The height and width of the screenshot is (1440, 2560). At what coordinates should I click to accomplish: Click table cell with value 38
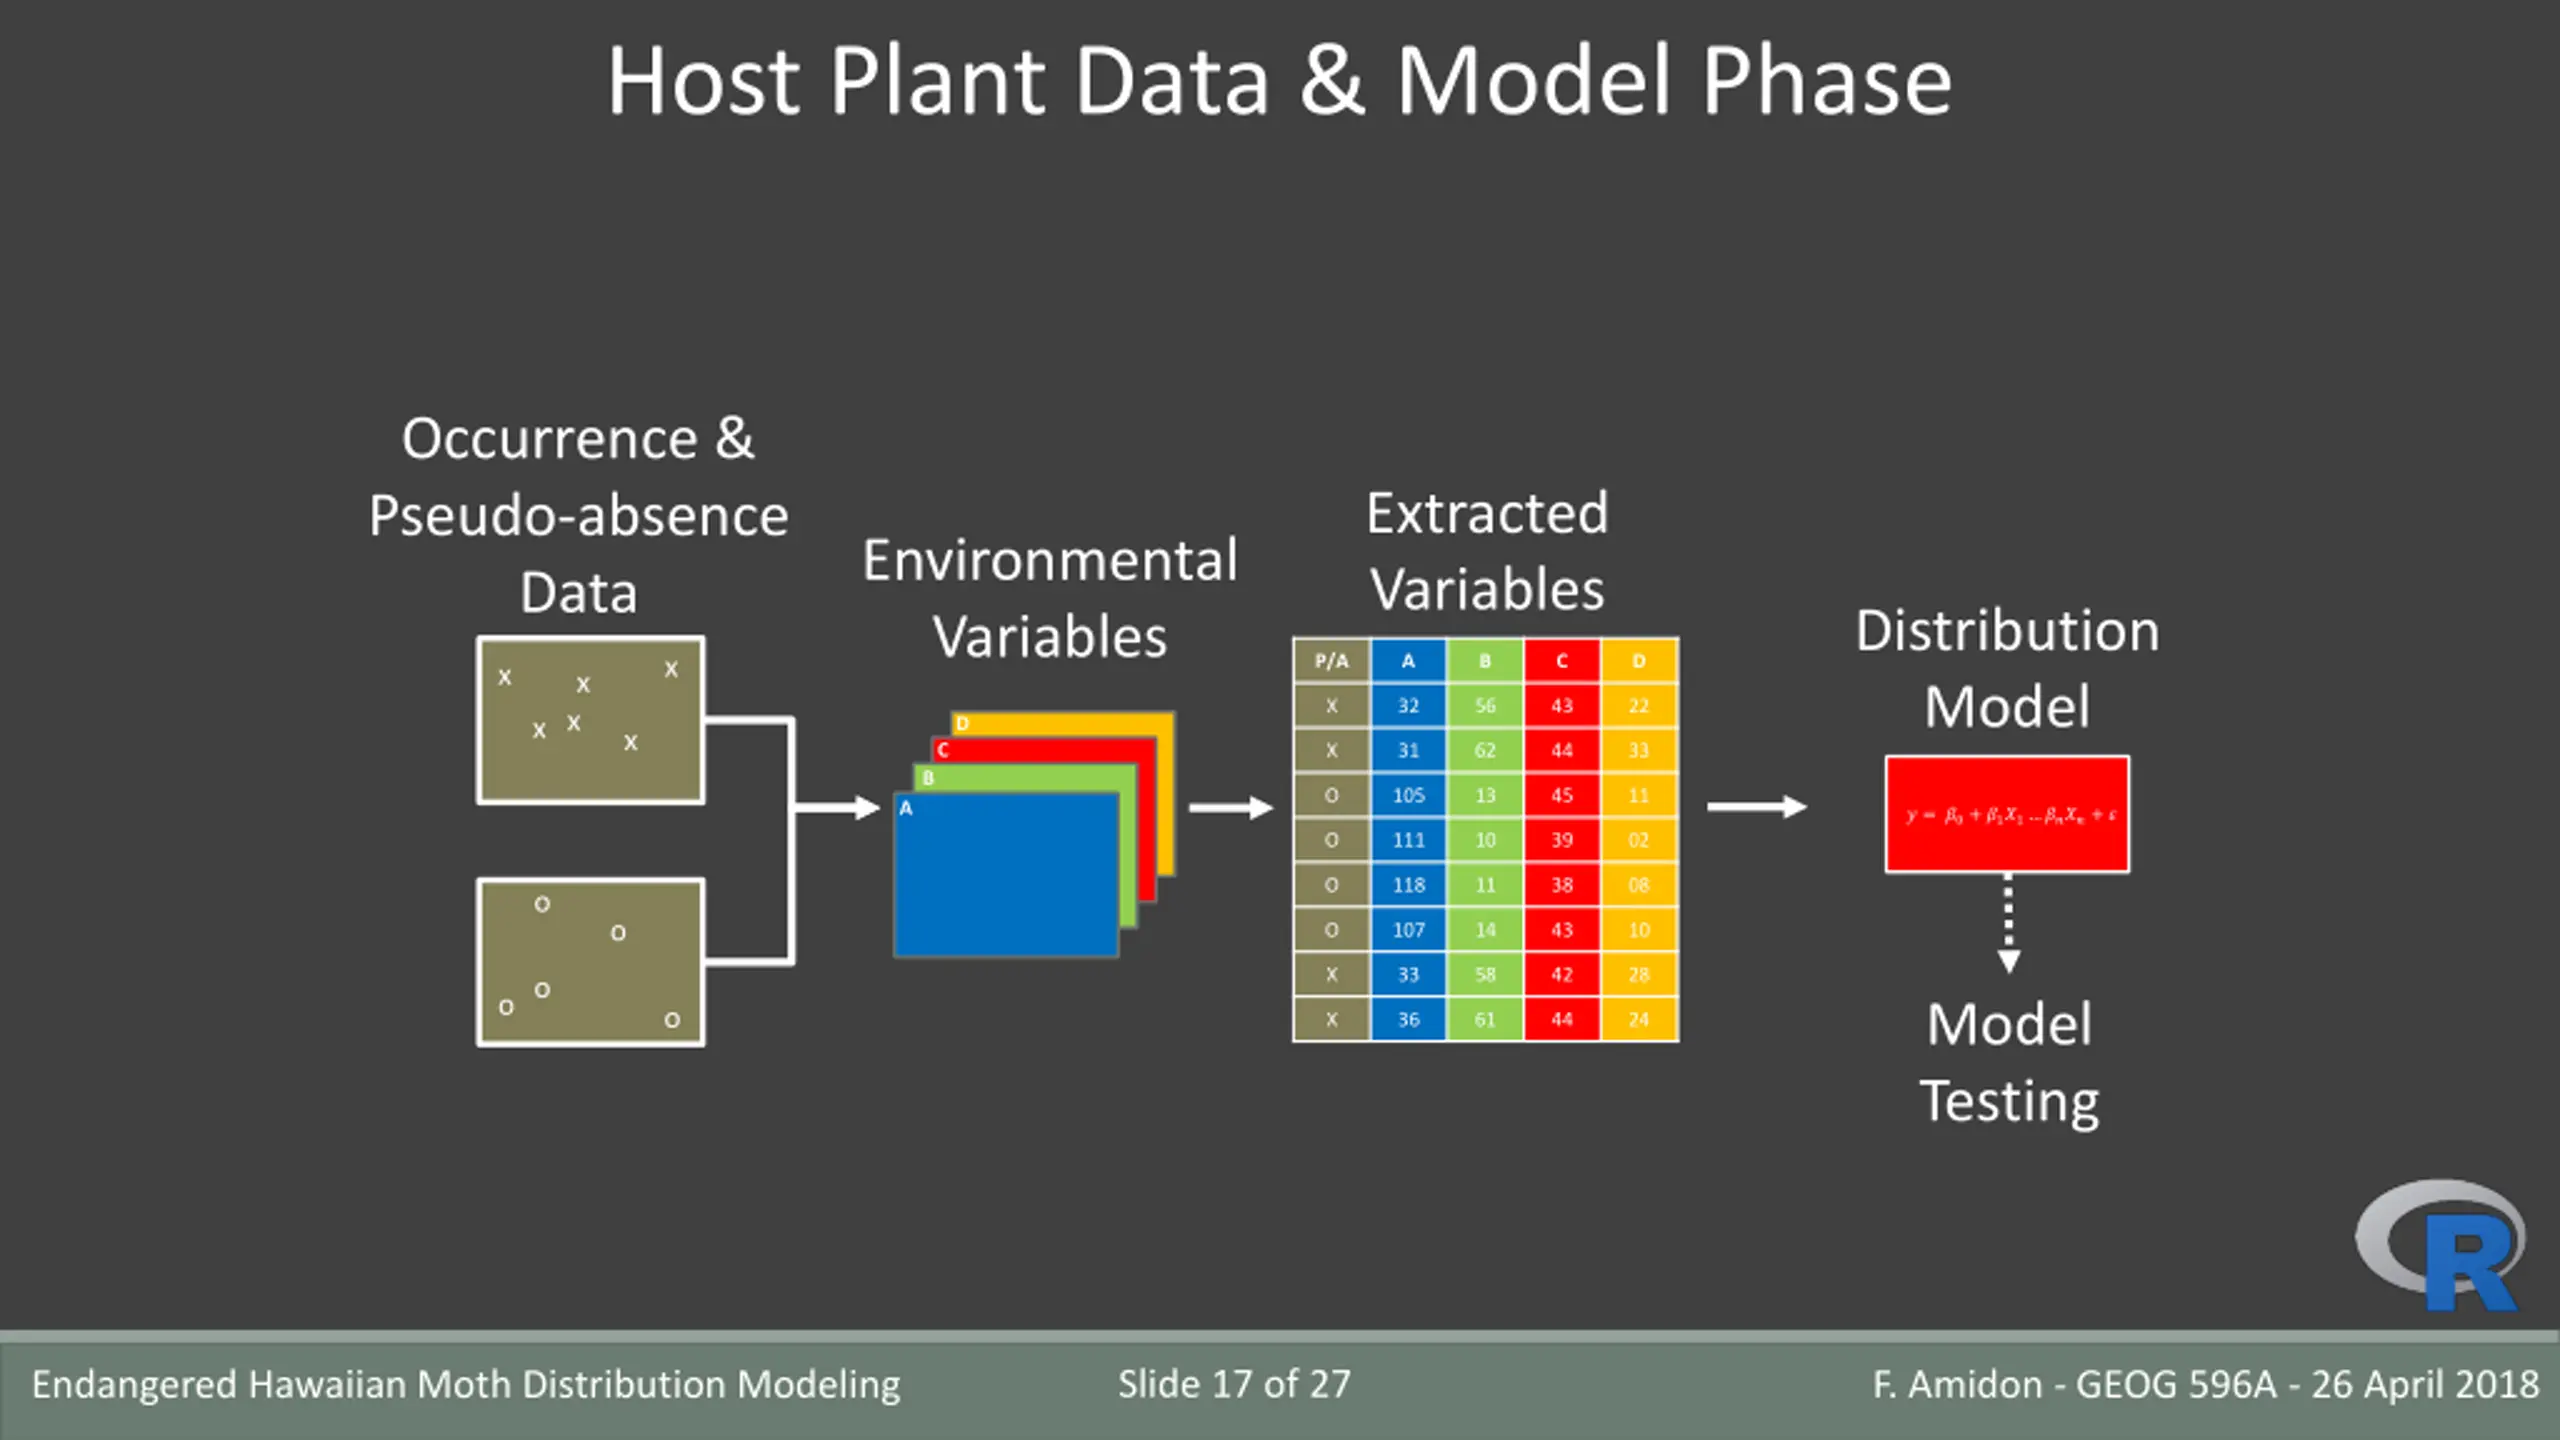pos(1562,886)
